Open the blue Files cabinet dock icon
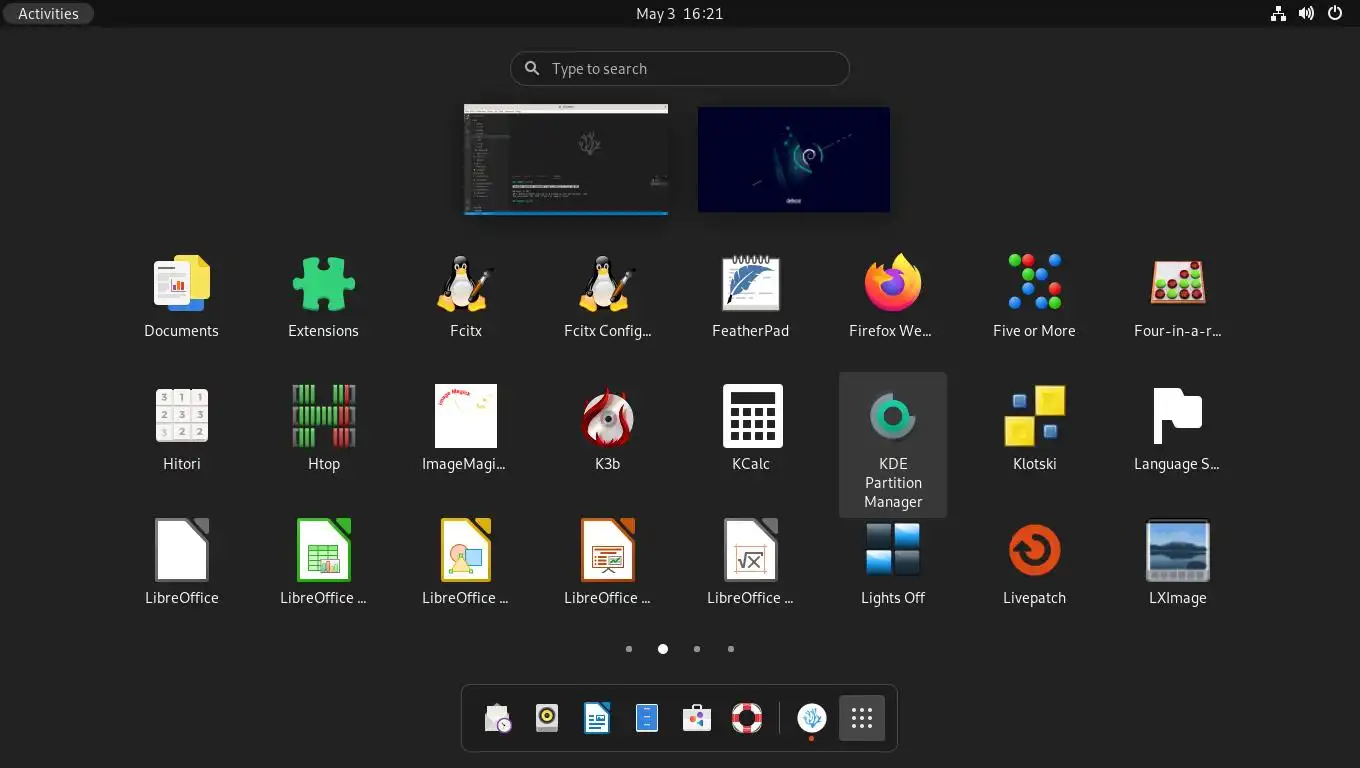Image resolution: width=1360 pixels, height=768 pixels. pyautogui.click(x=647, y=718)
